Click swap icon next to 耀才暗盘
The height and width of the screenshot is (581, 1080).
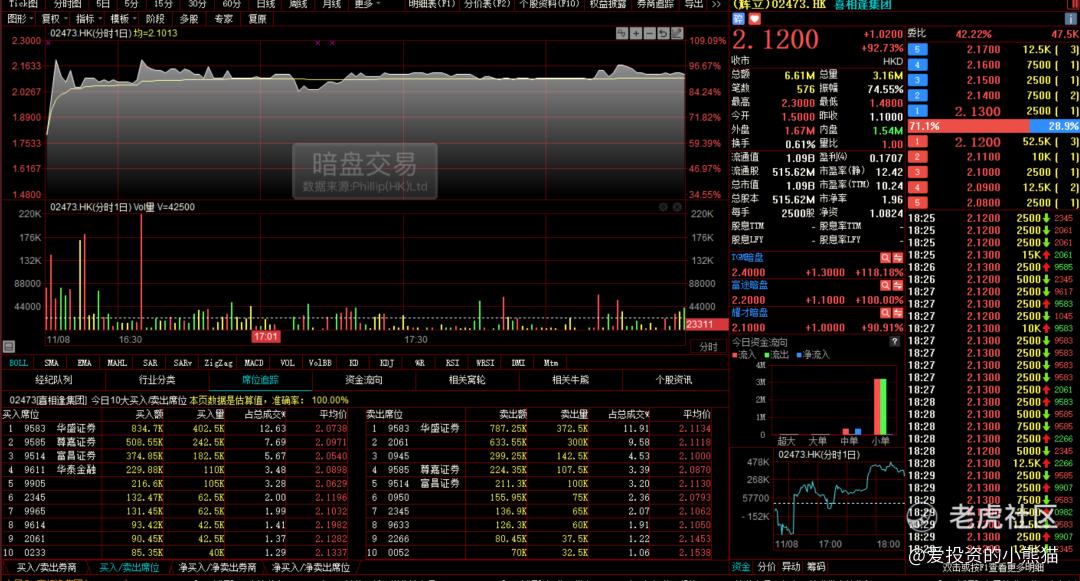tap(897, 313)
